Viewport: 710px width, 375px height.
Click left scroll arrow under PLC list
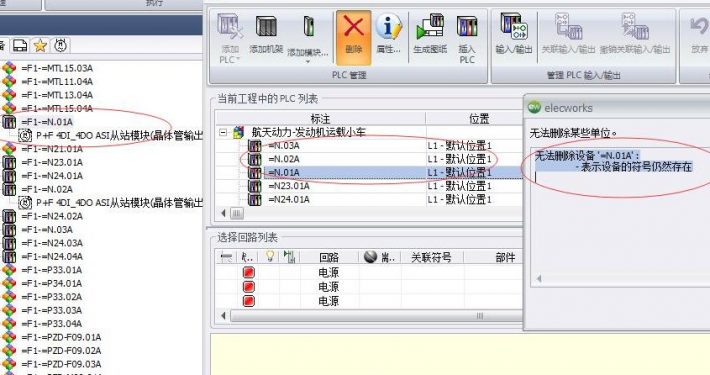(223, 213)
